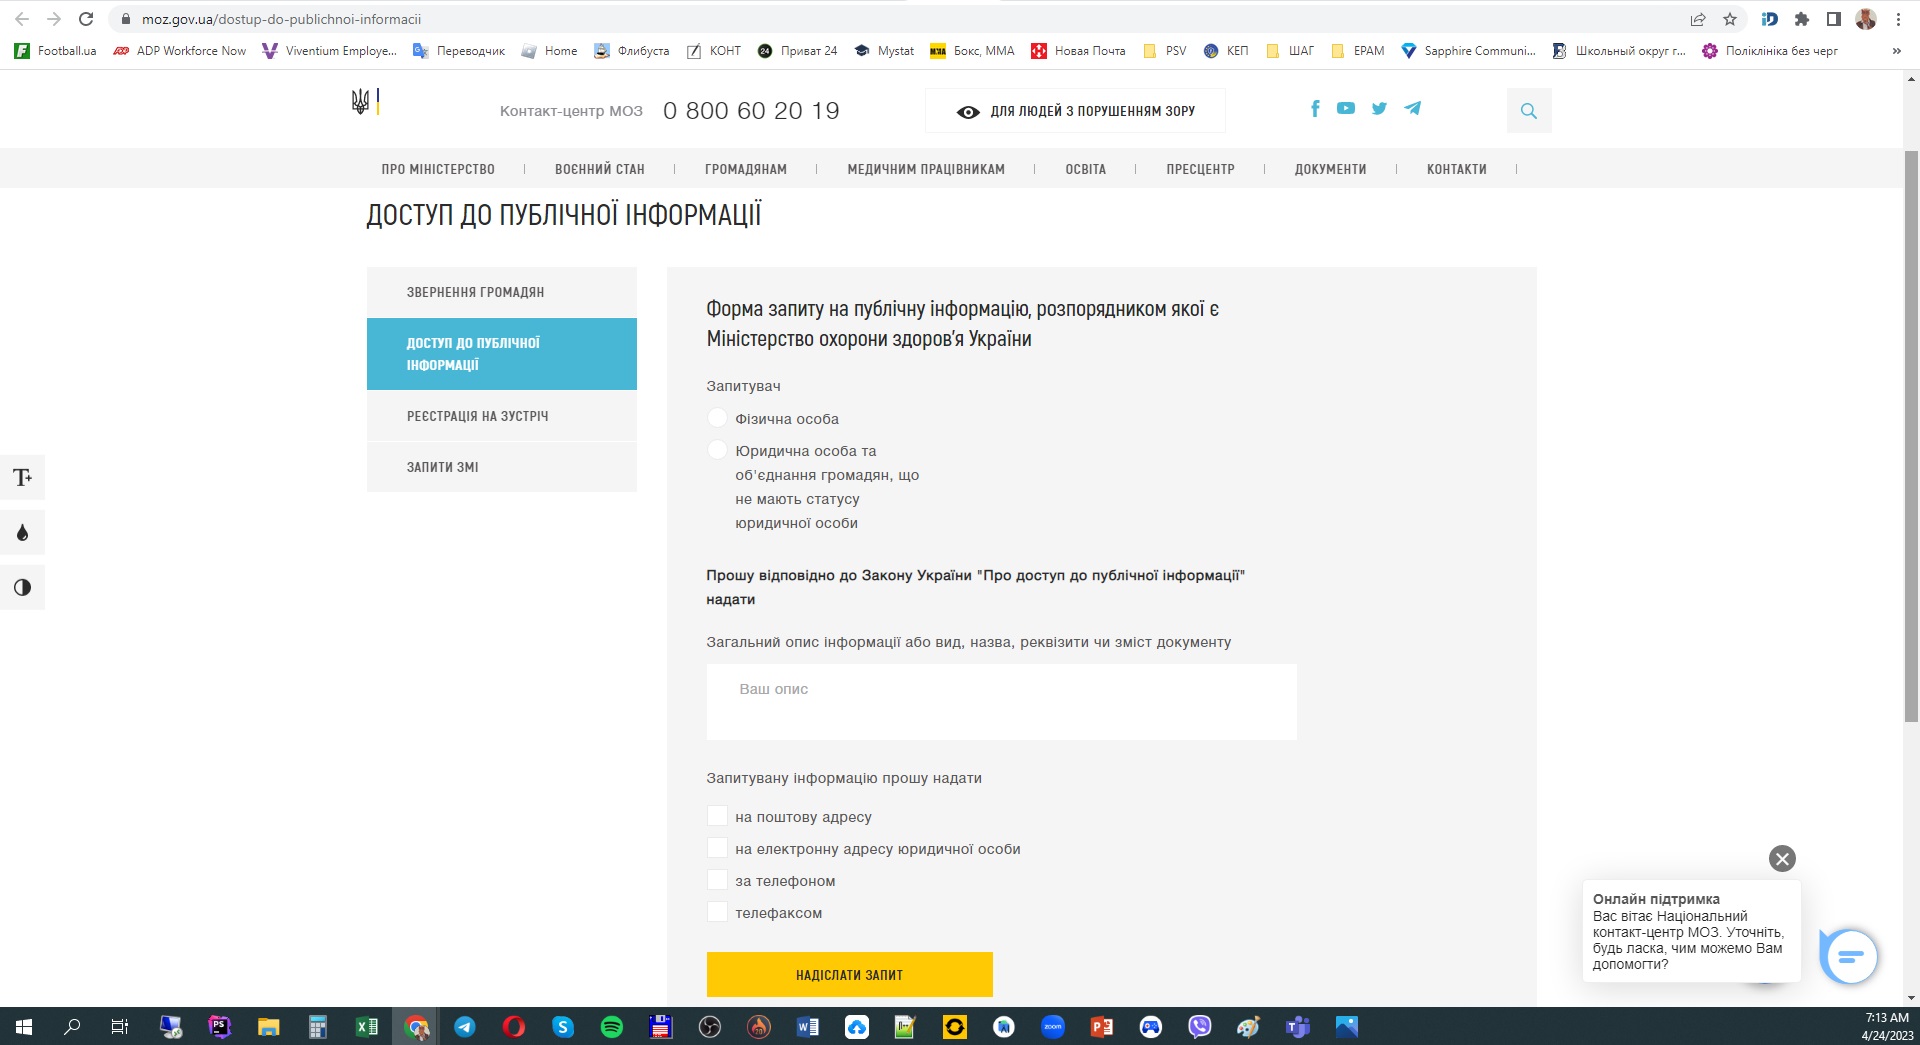Click the font size increase accessibility icon
1920x1045 pixels.
click(22, 478)
